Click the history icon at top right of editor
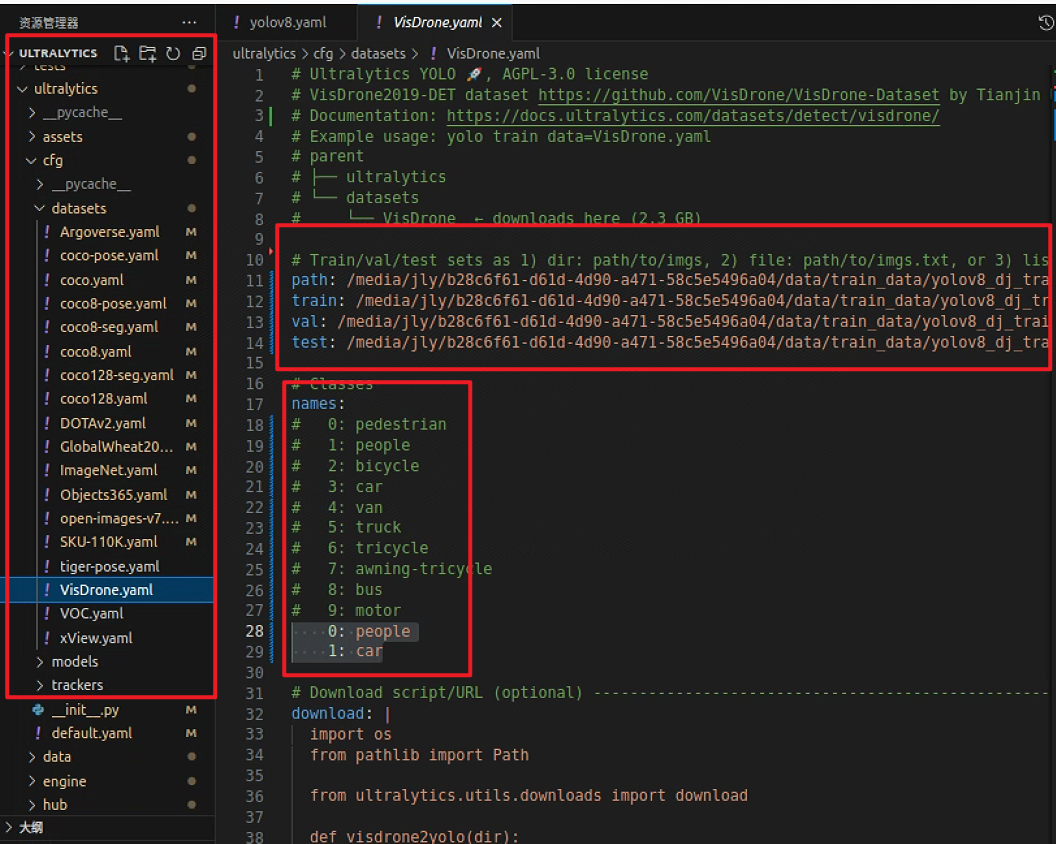This screenshot has width=1056, height=844. click(1046, 22)
